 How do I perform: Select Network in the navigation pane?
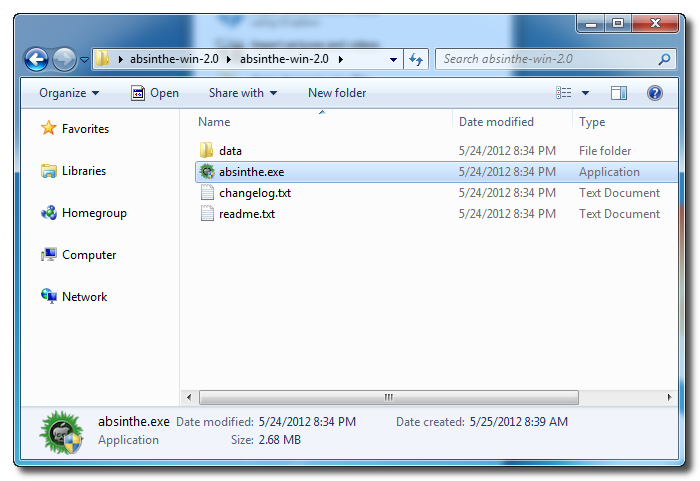[x=84, y=297]
